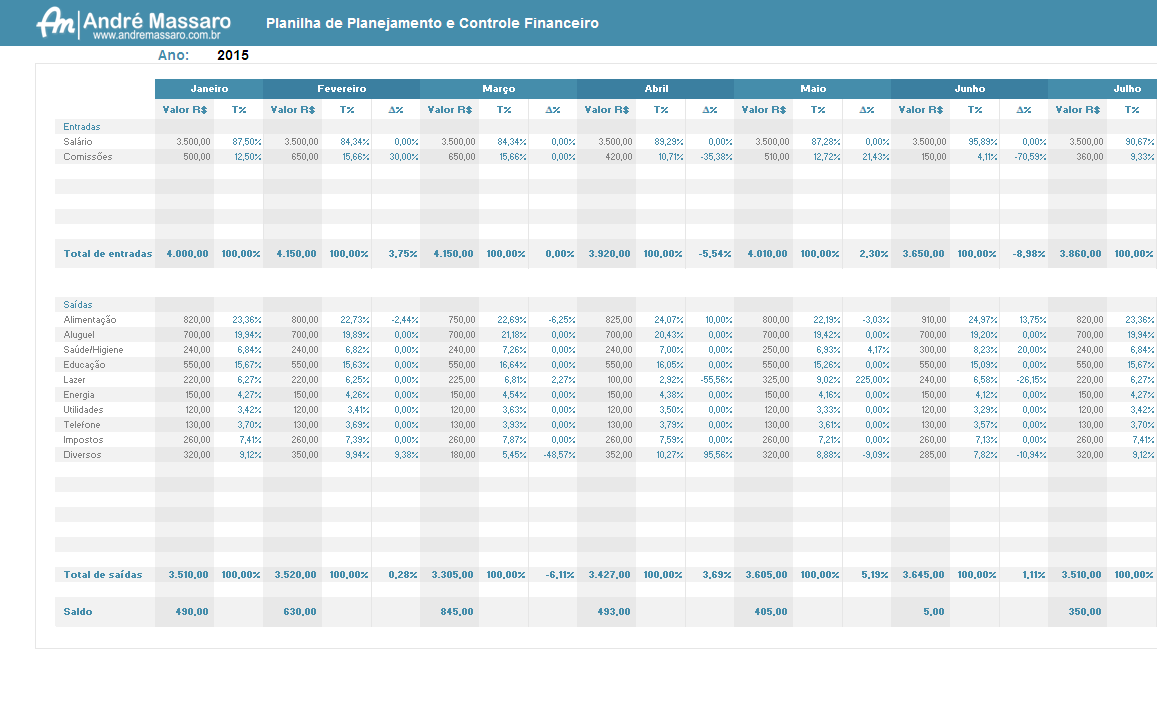Click the Abril month header
1157x702 pixels.
[656, 89]
